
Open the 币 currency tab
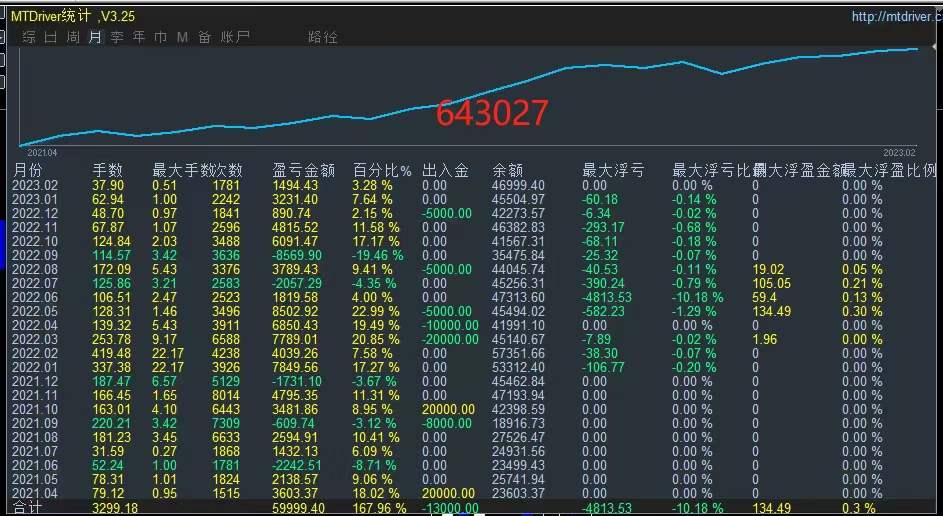click(x=161, y=37)
